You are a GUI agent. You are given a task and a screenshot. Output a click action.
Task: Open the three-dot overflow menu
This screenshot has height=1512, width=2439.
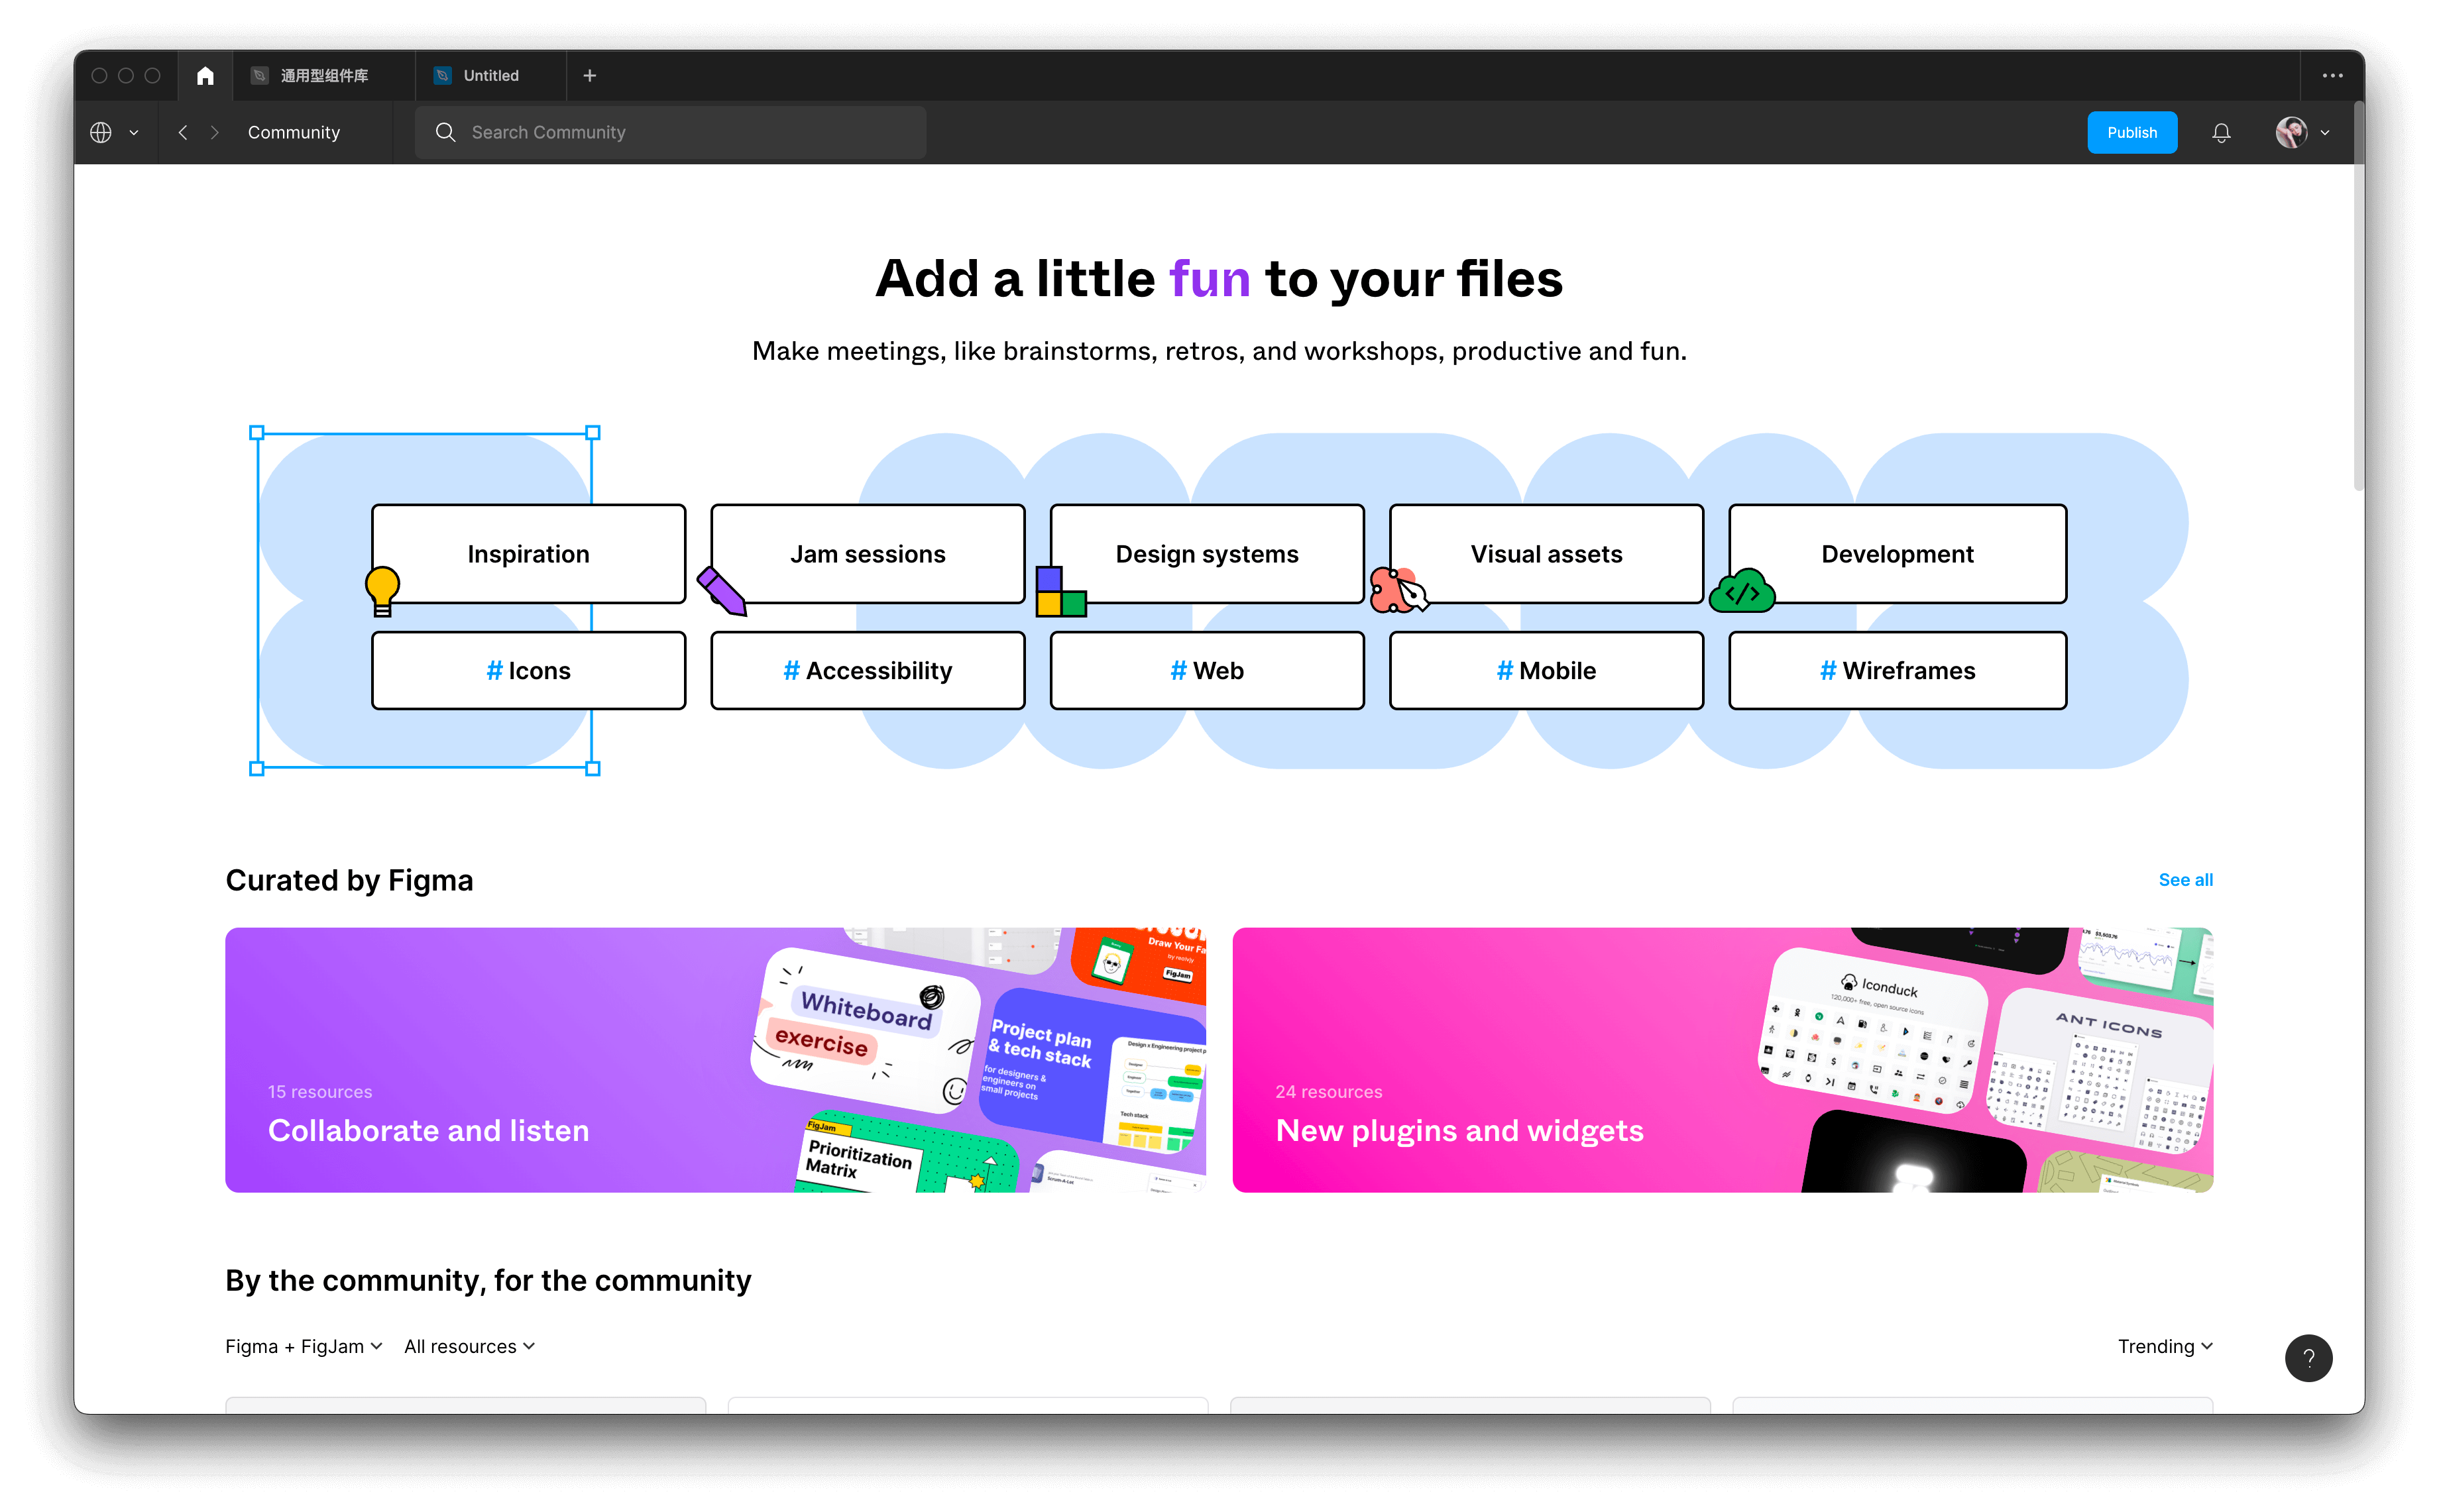[2332, 76]
